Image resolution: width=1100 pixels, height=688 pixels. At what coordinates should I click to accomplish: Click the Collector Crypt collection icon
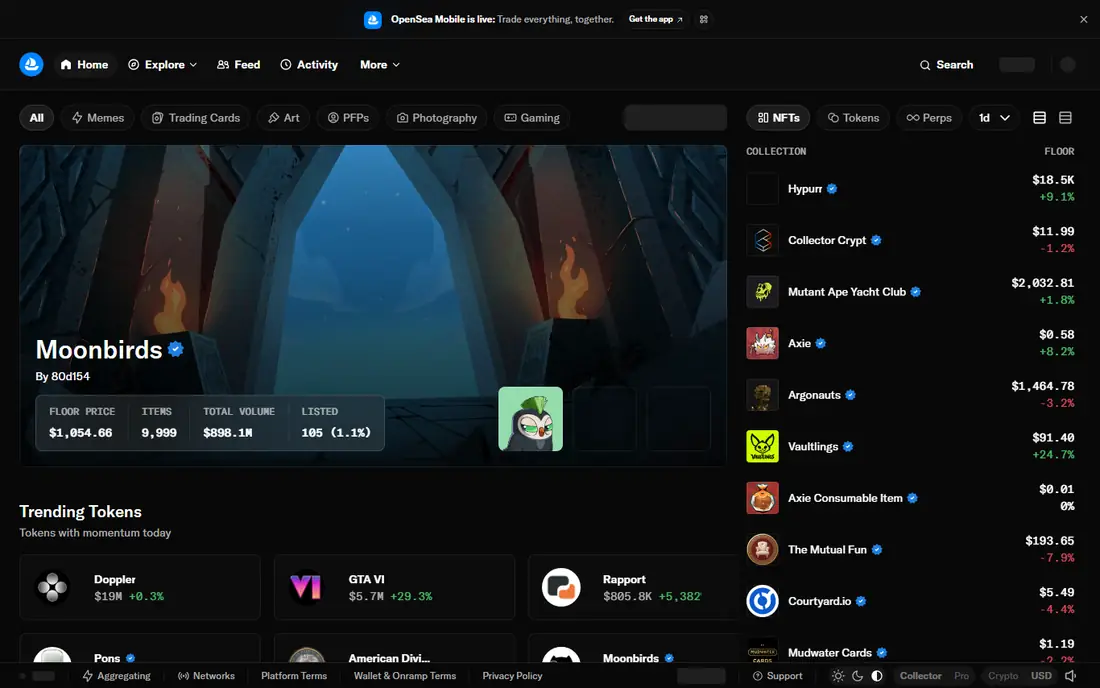pyautogui.click(x=763, y=241)
